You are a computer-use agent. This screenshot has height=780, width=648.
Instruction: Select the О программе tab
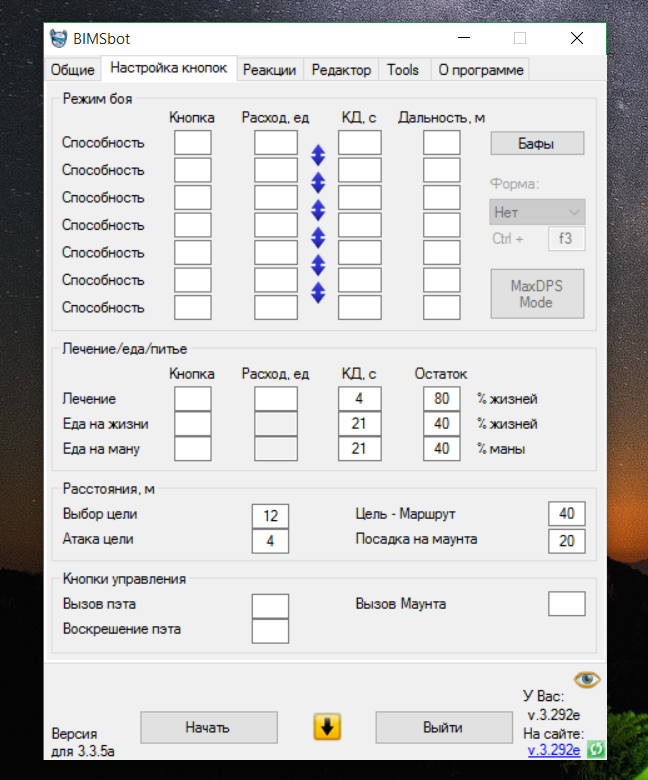[x=480, y=70]
